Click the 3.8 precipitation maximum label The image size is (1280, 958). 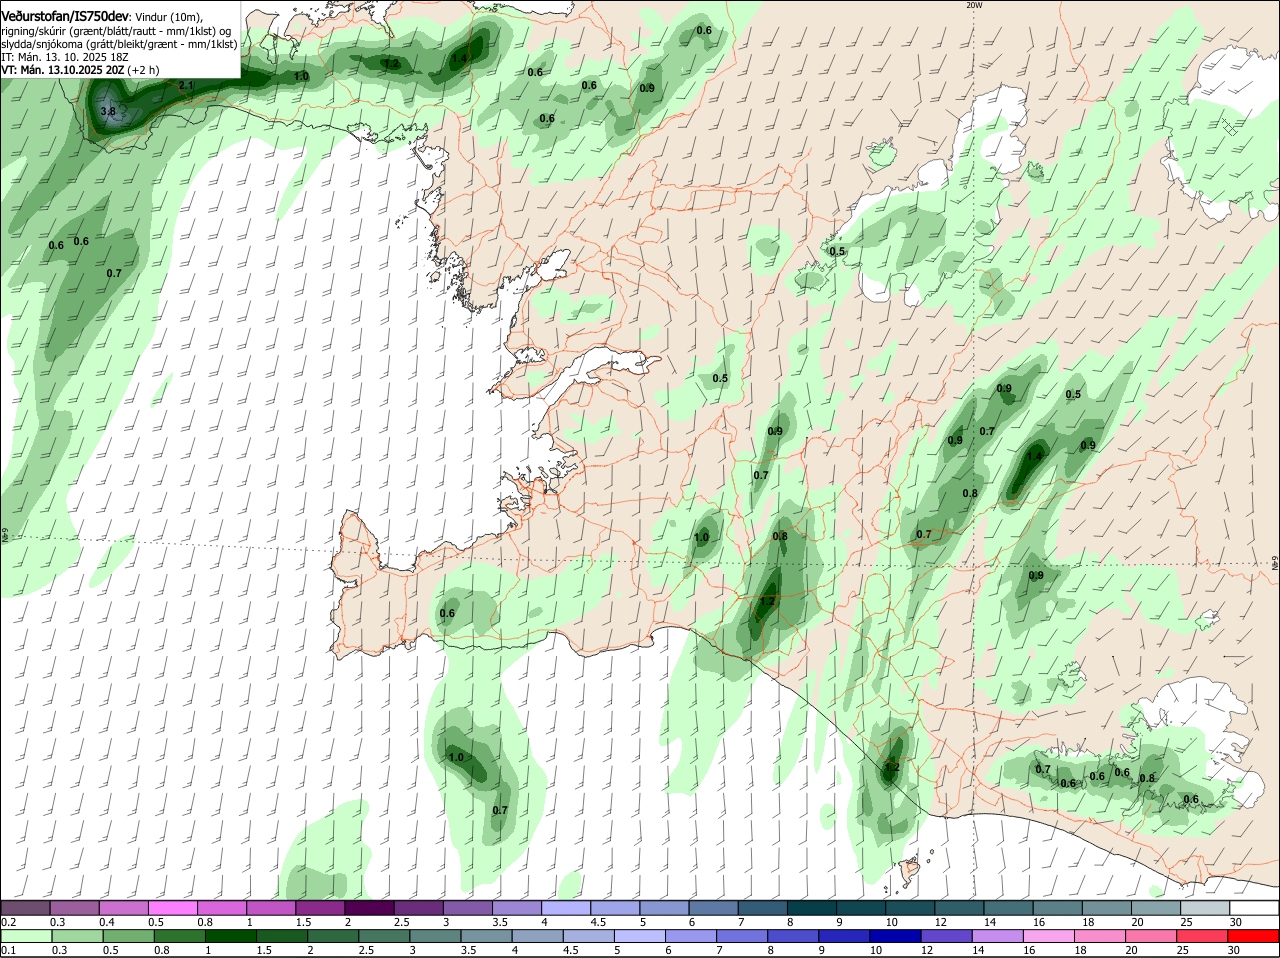(108, 111)
